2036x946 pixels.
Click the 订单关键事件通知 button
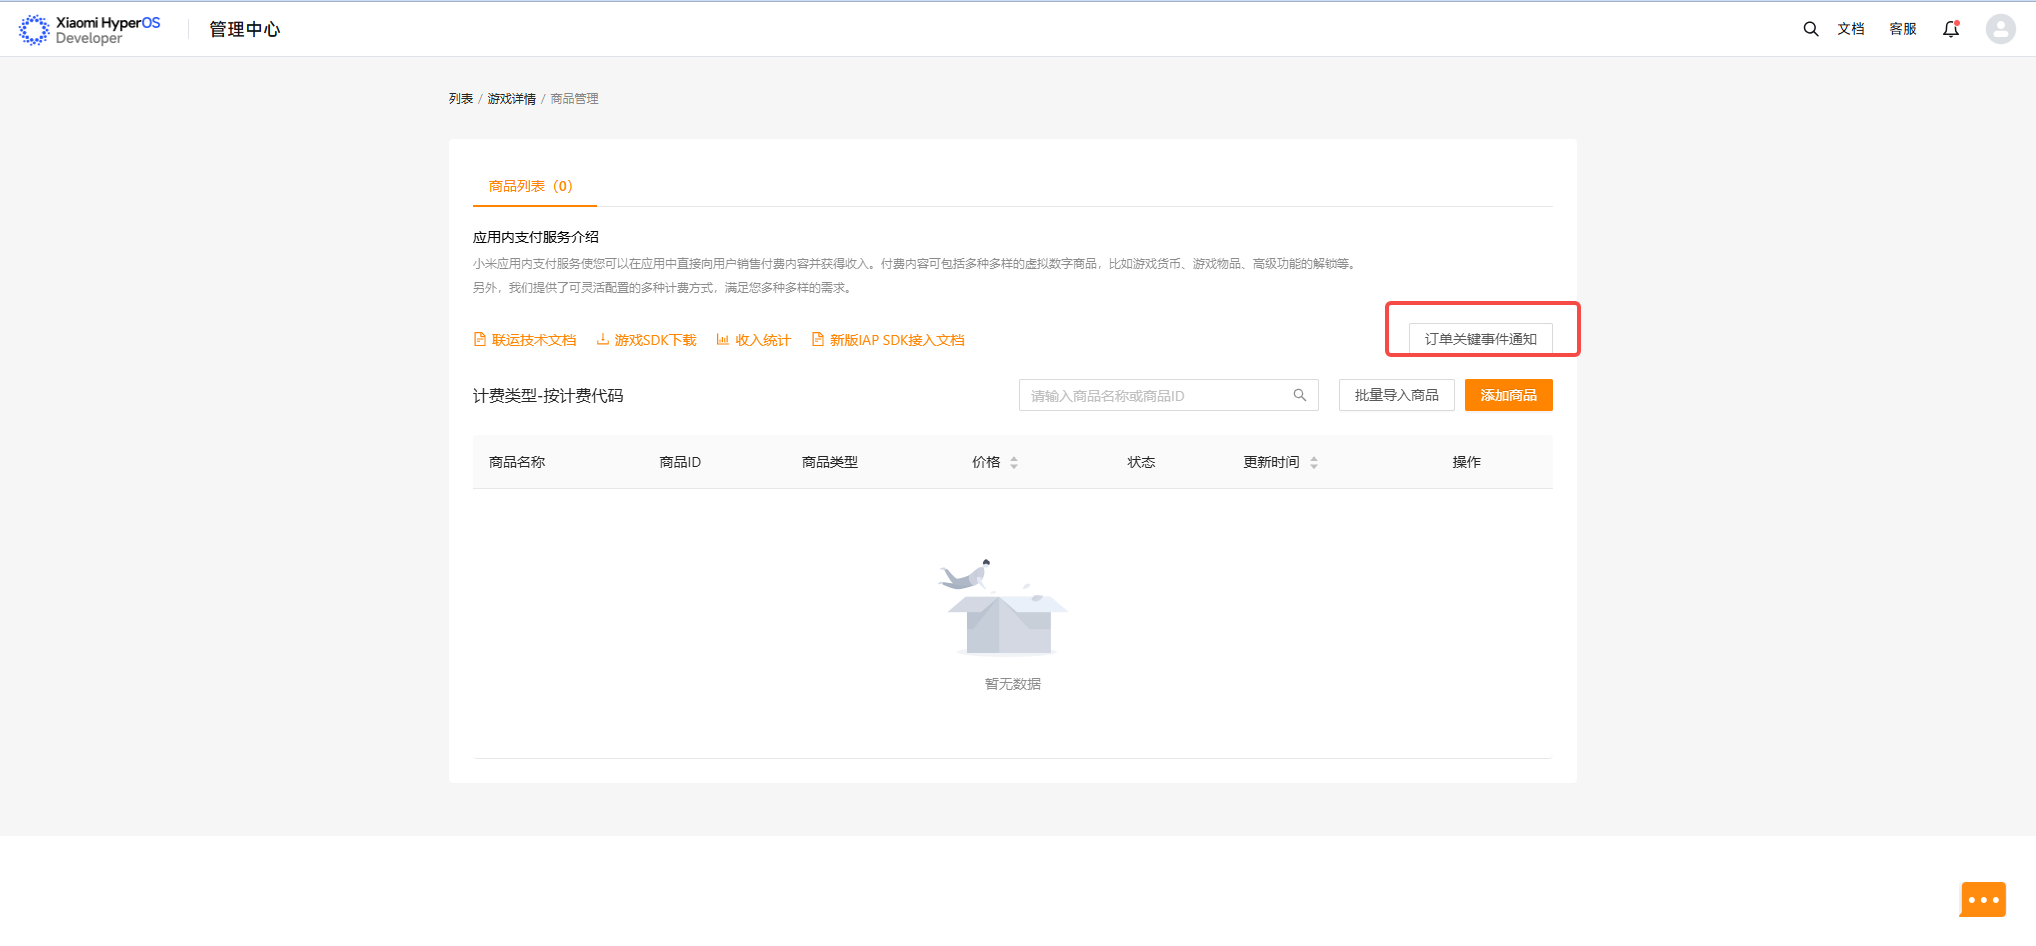tap(1481, 339)
